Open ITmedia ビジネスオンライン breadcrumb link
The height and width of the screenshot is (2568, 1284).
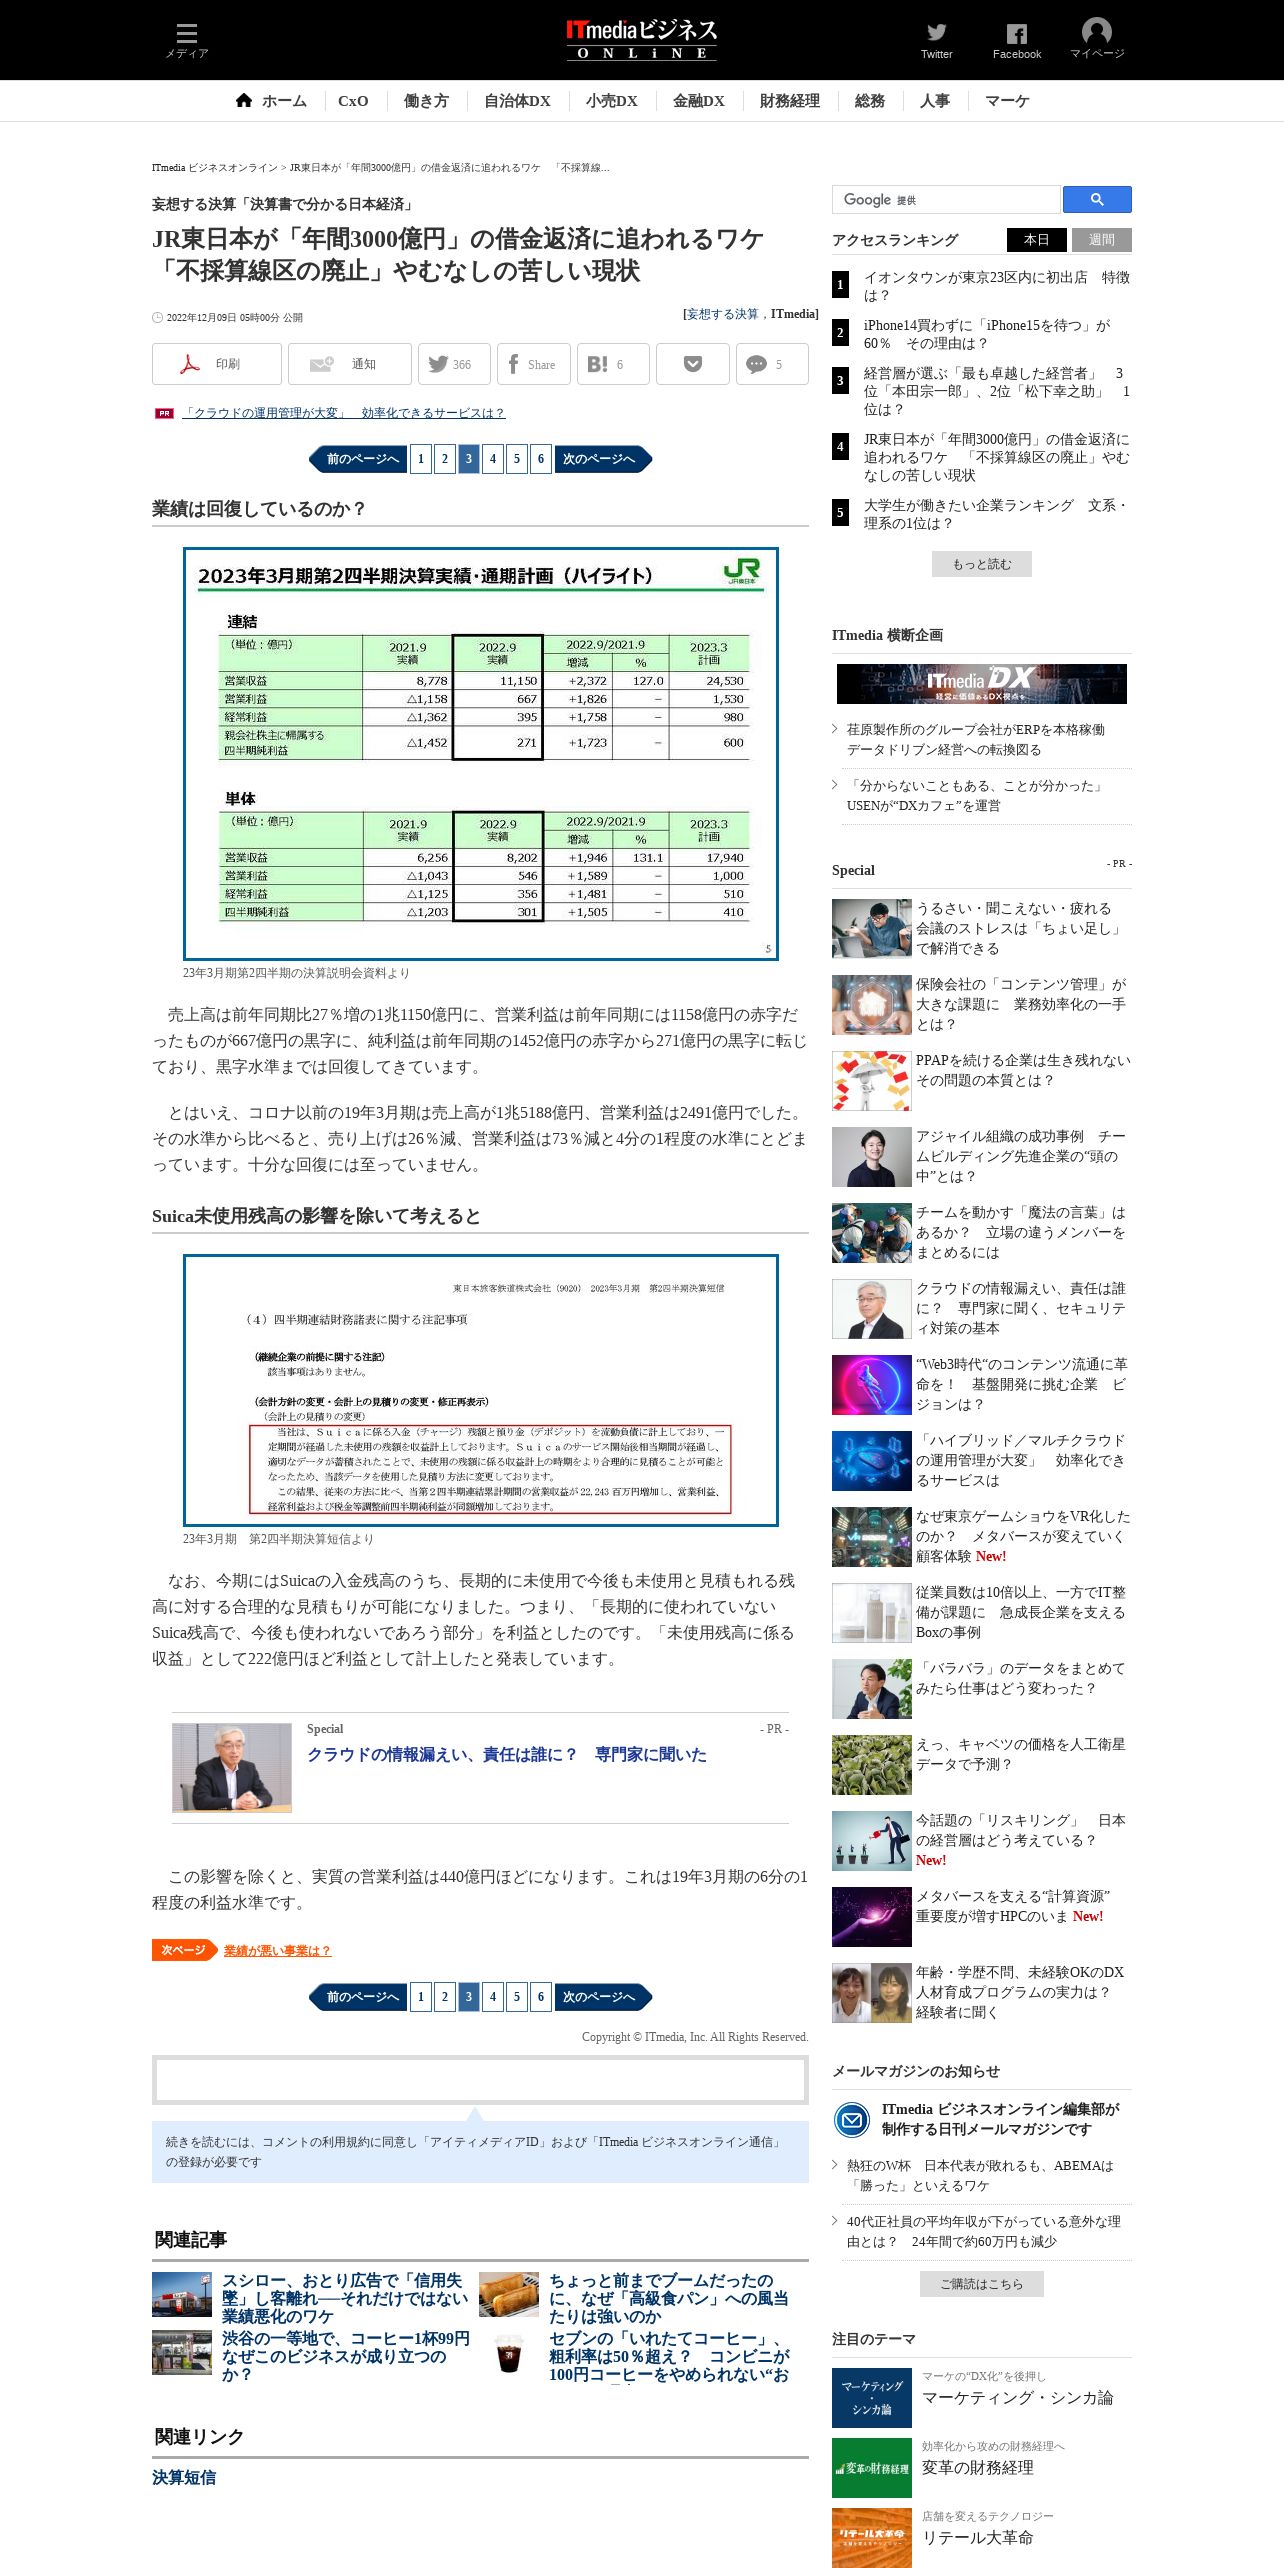click(x=214, y=168)
